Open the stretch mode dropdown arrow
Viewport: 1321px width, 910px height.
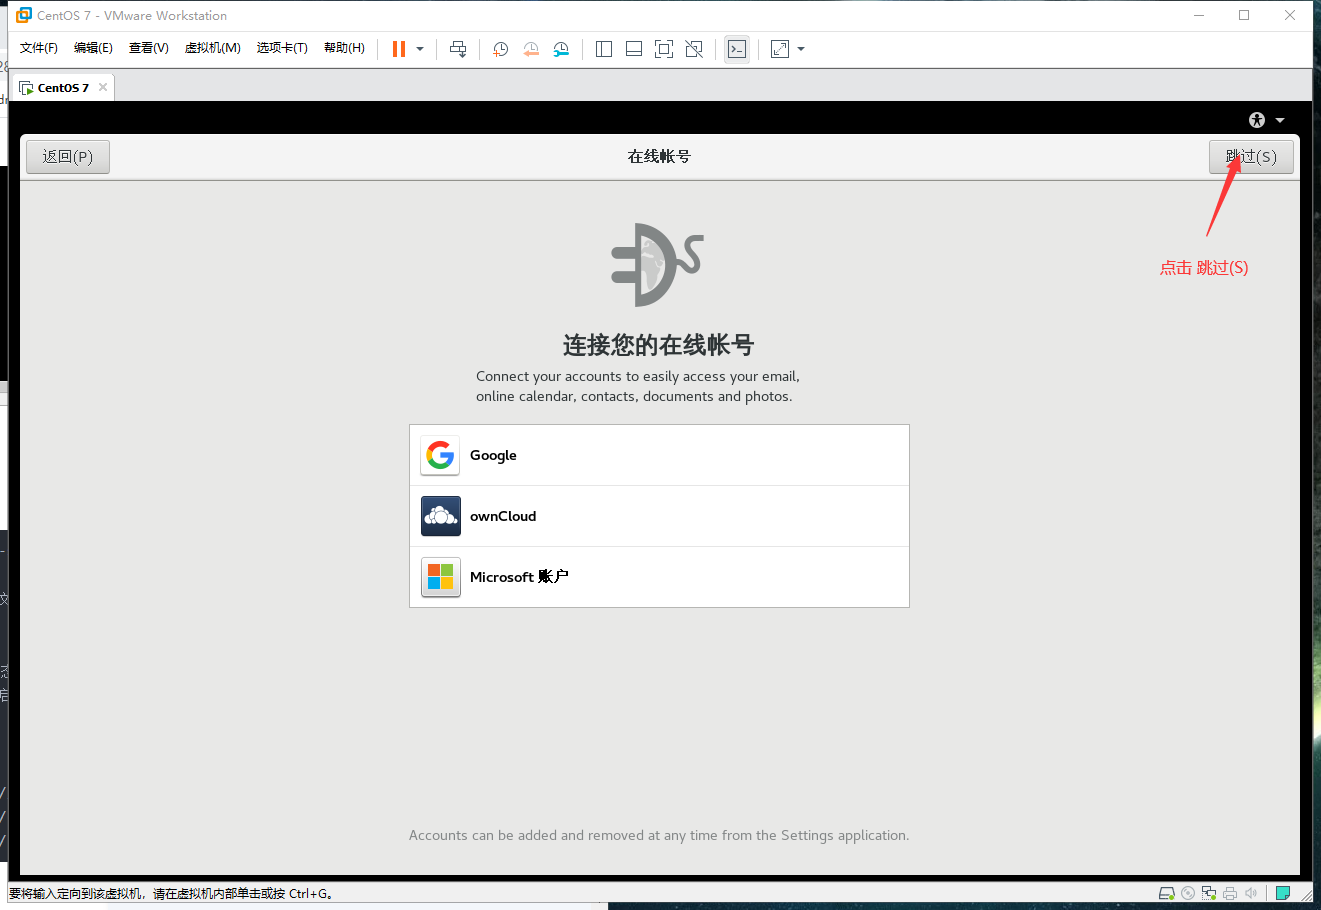pos(800,48)
